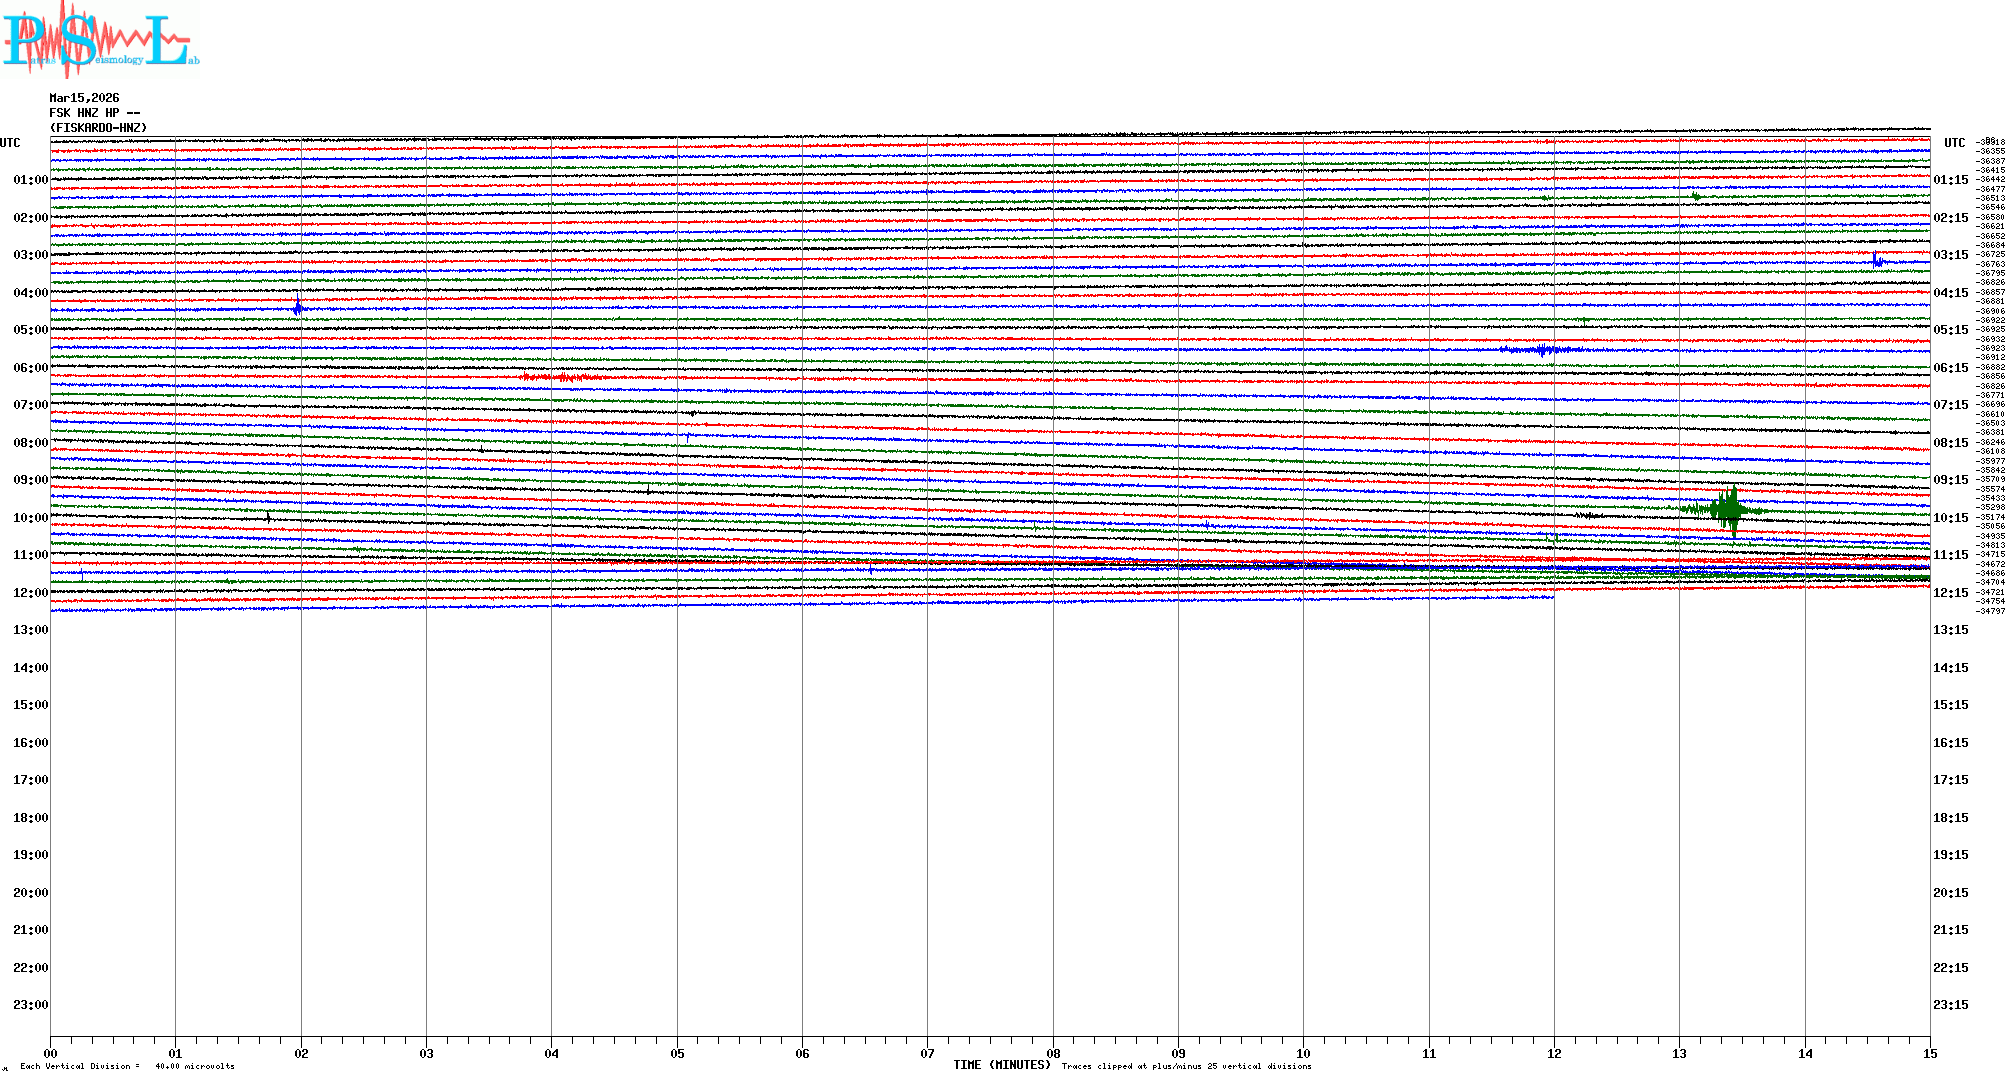Click the blue spike on the 03:15 trace
The image size is (2010, 1080).
pyautogui.click(x=1877, y=261)
